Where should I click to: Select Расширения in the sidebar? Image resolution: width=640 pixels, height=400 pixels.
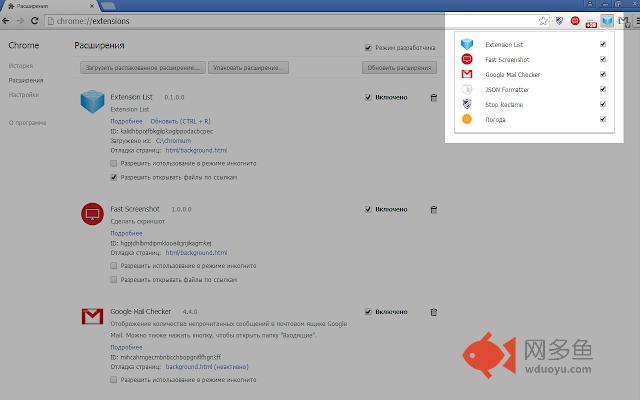26,80
